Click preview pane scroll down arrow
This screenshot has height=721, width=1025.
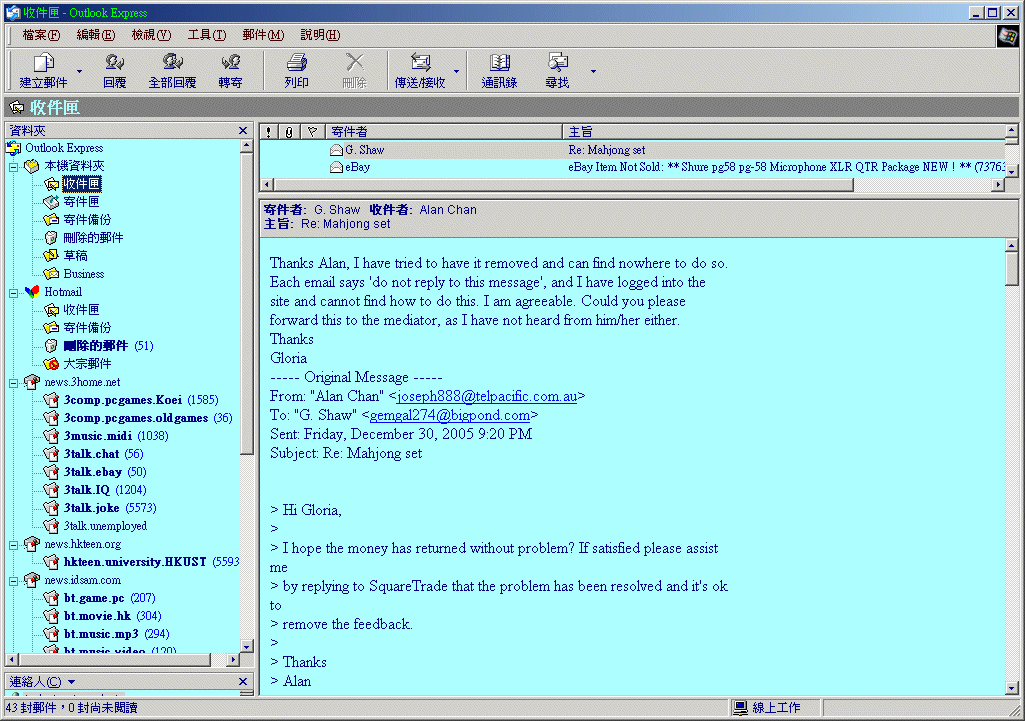point(1011,688)
